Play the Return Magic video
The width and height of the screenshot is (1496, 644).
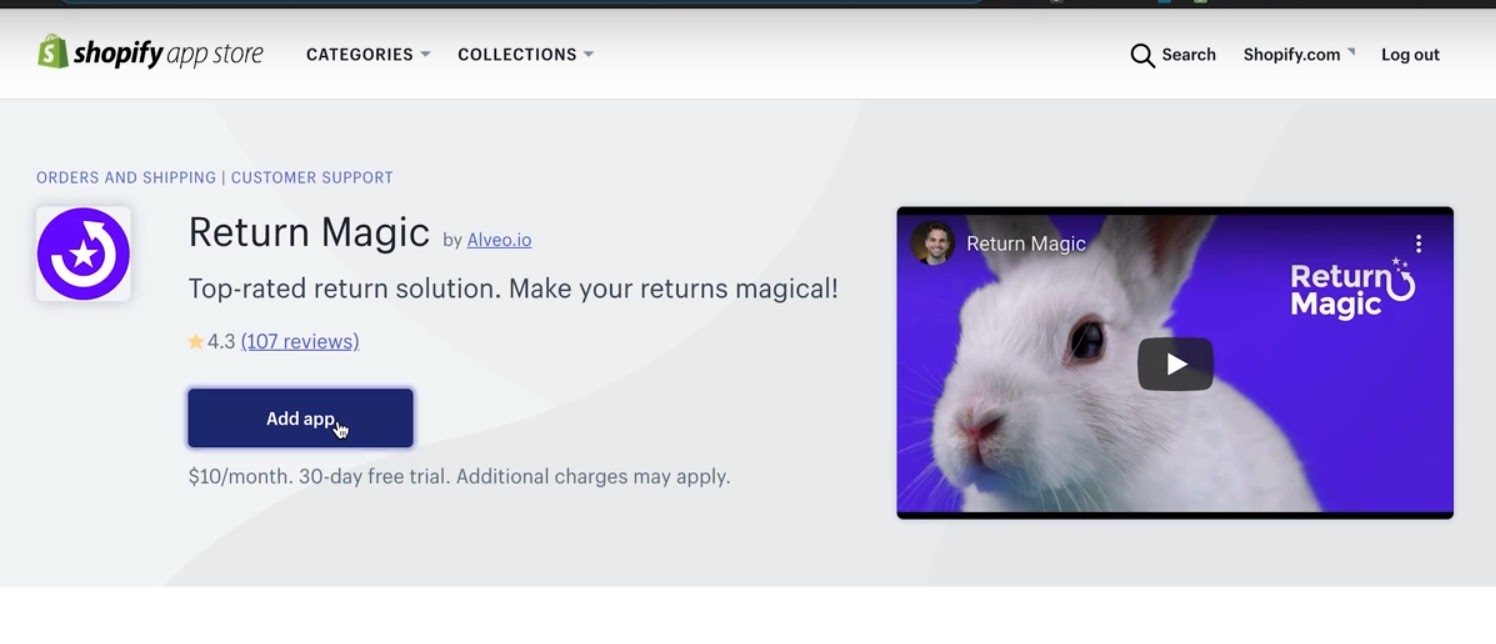point(1175,364)
